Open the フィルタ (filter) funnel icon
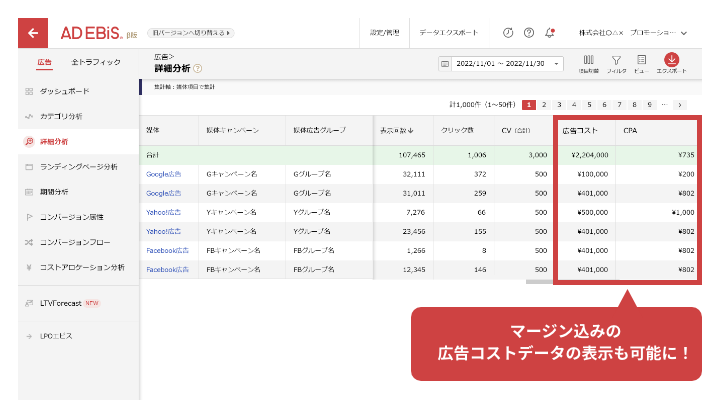 616,61
